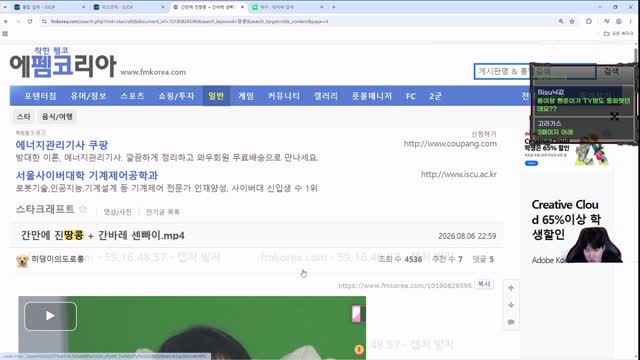Open a new browser tab with plus
The height and width of the screenshot is (360, 640).
[333, 7]
